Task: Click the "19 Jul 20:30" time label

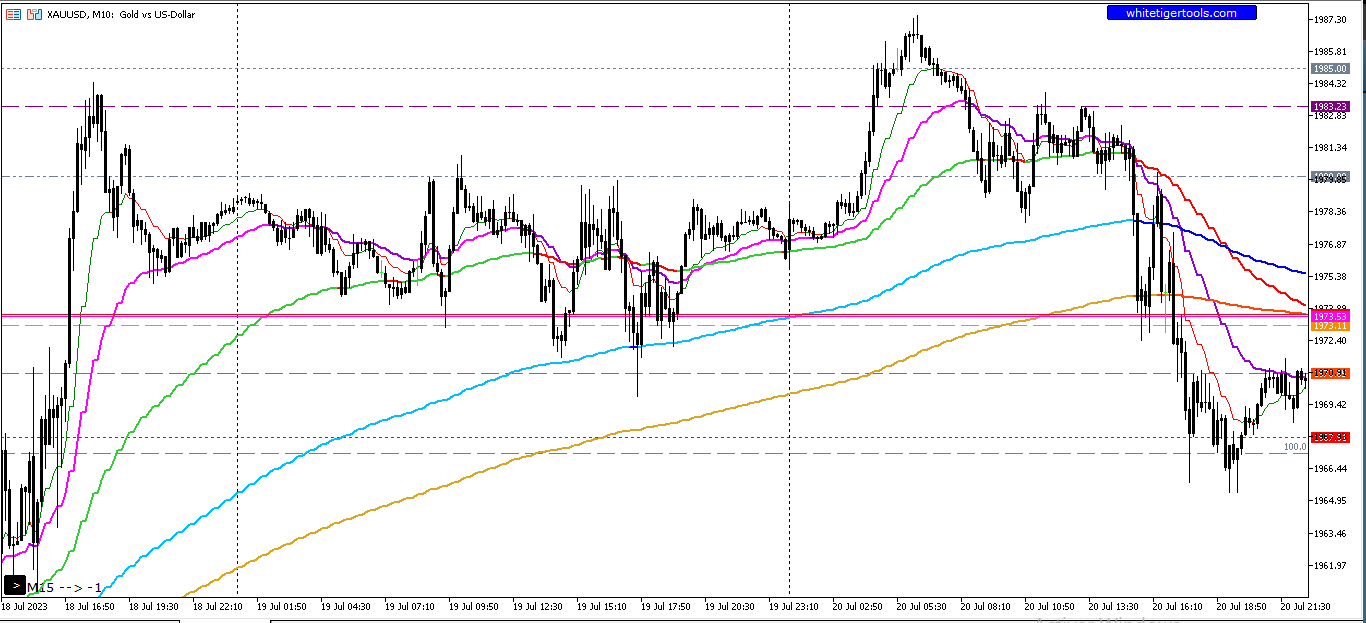Action: point(730,606)
